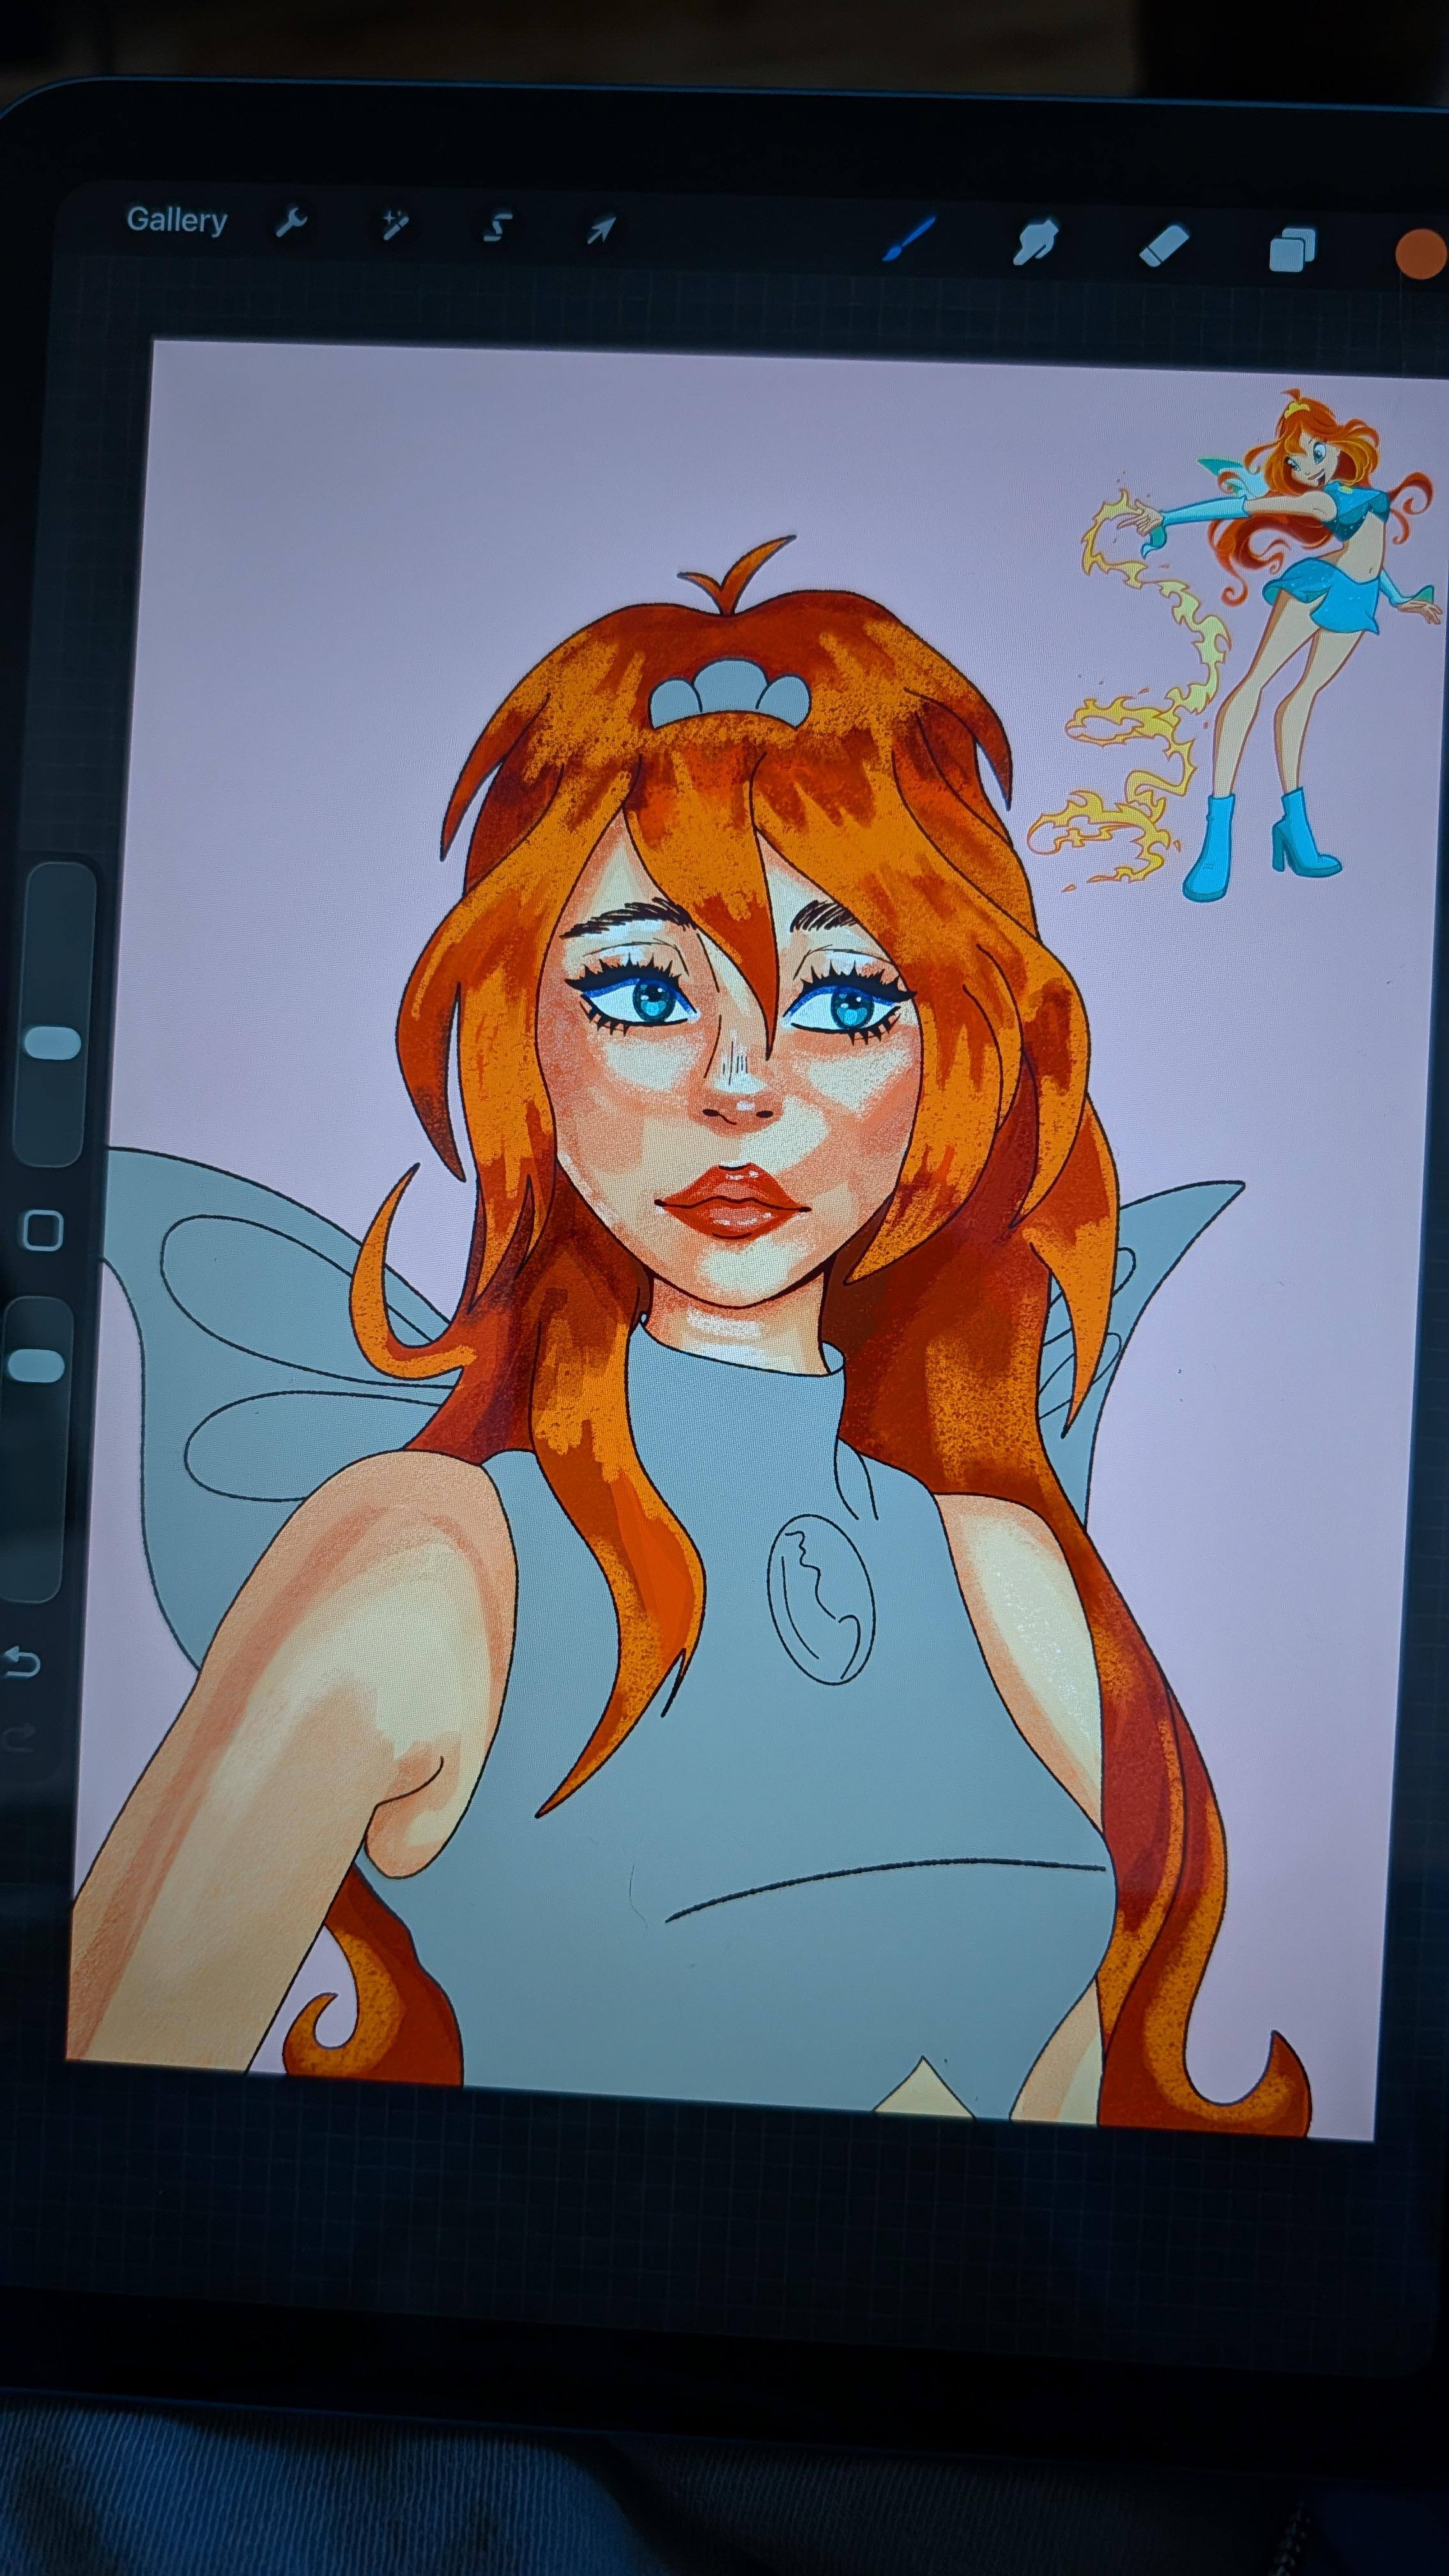The image size is (1449, 2576).
Task: Open the Adjustments magic wand menu
Action: (394, 226)
